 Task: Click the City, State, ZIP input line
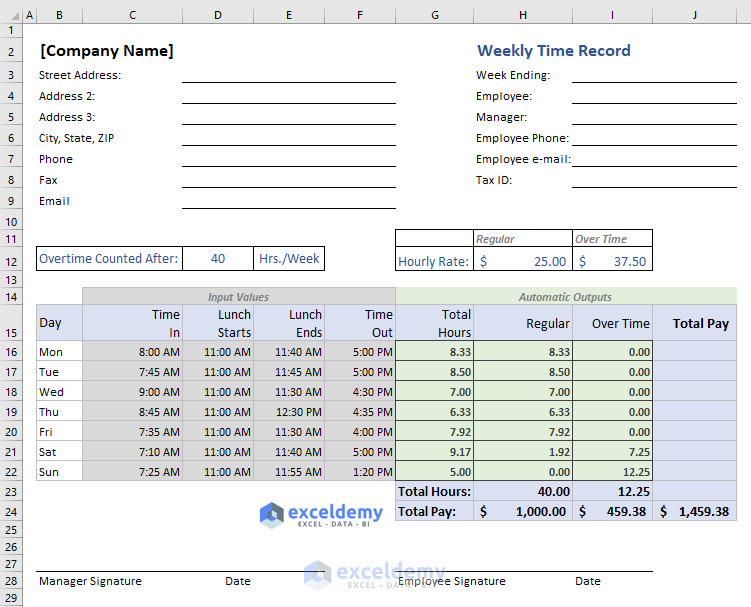(x=289, y=138)
